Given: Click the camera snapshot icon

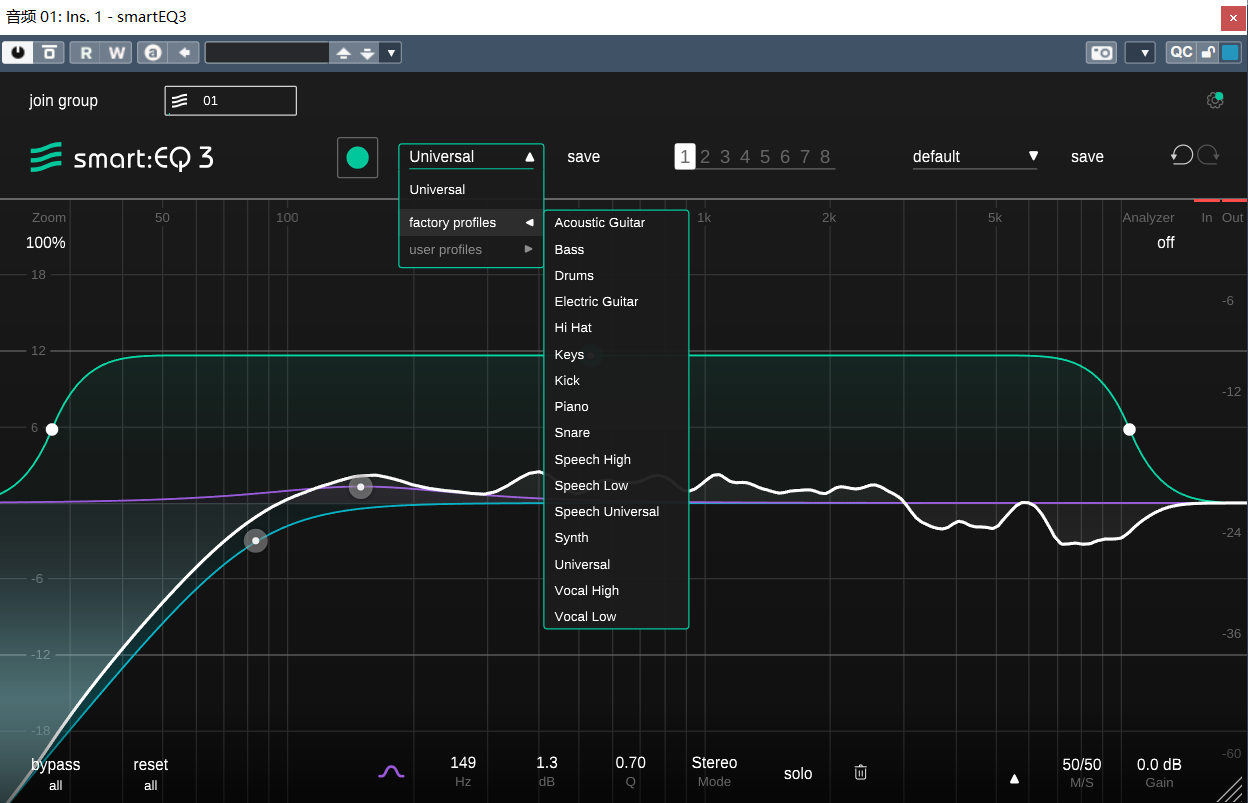Looking at the screenshot, I should coord(1101,53).
